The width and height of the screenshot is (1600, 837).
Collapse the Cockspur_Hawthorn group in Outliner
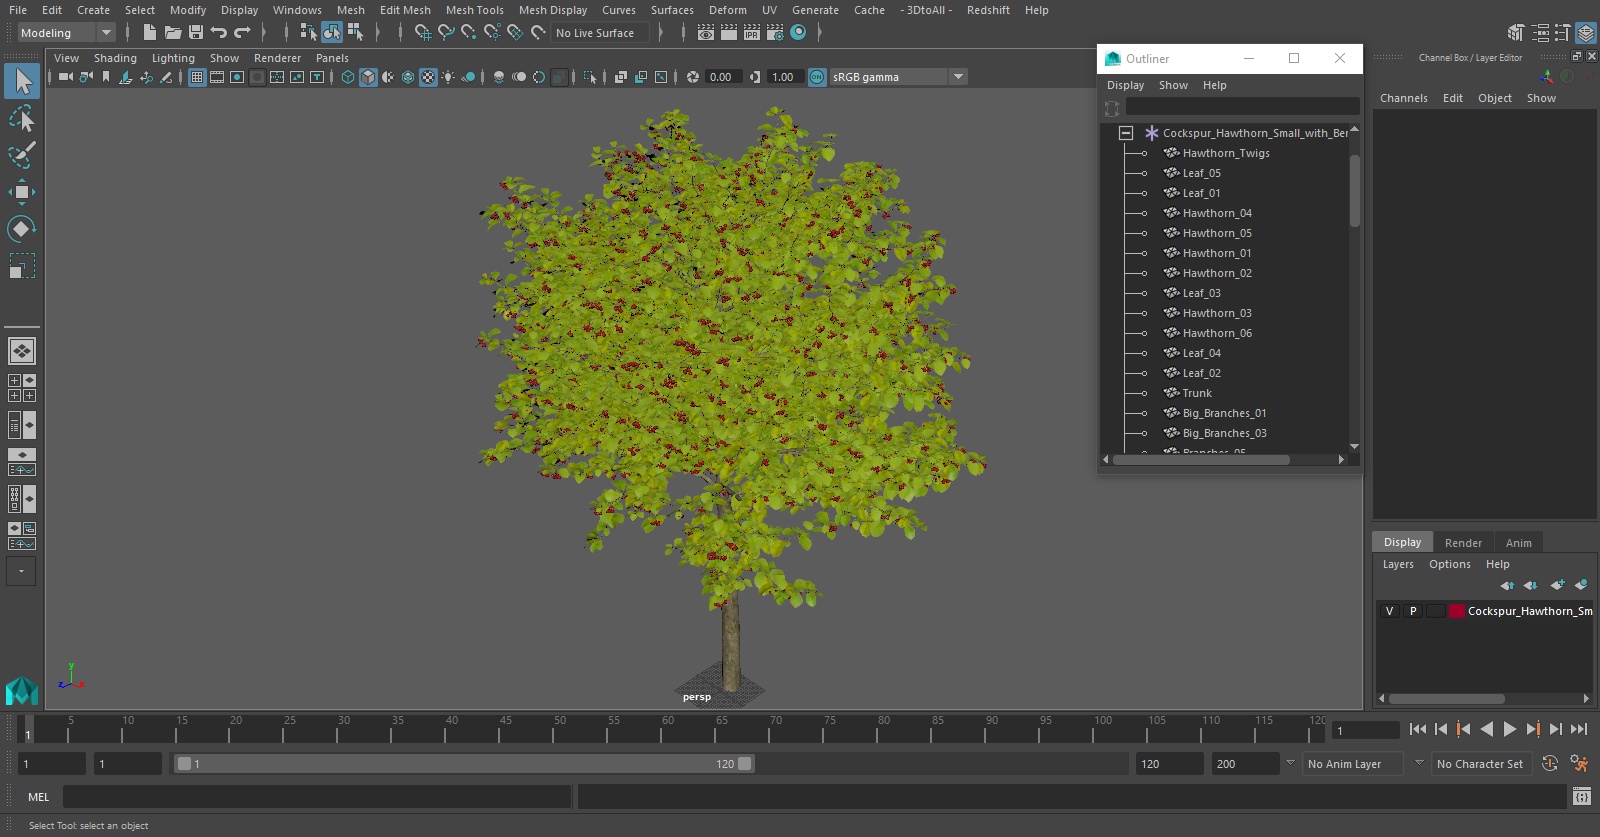pos(1126,133)
